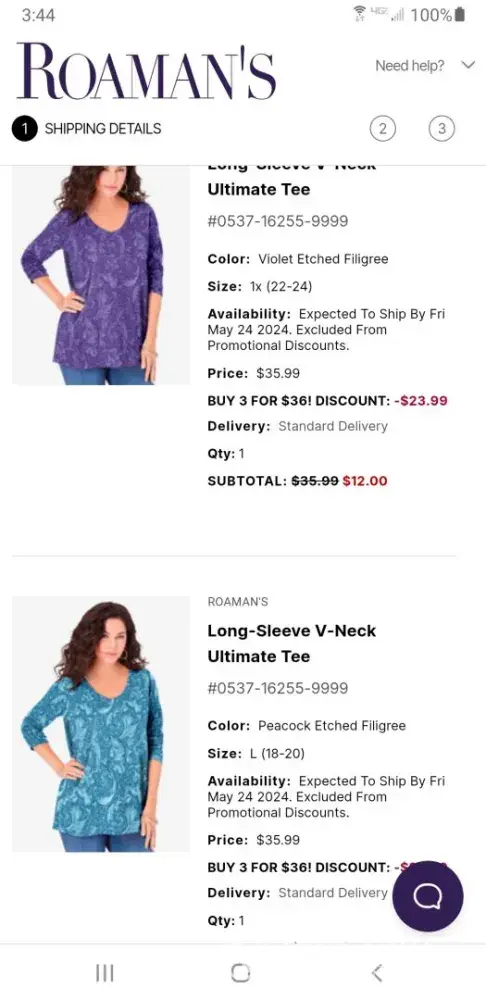This screenshot has width=486, height=1000.
Task: Tap the Android back arrow icon
Action: [x=377, y=973]
